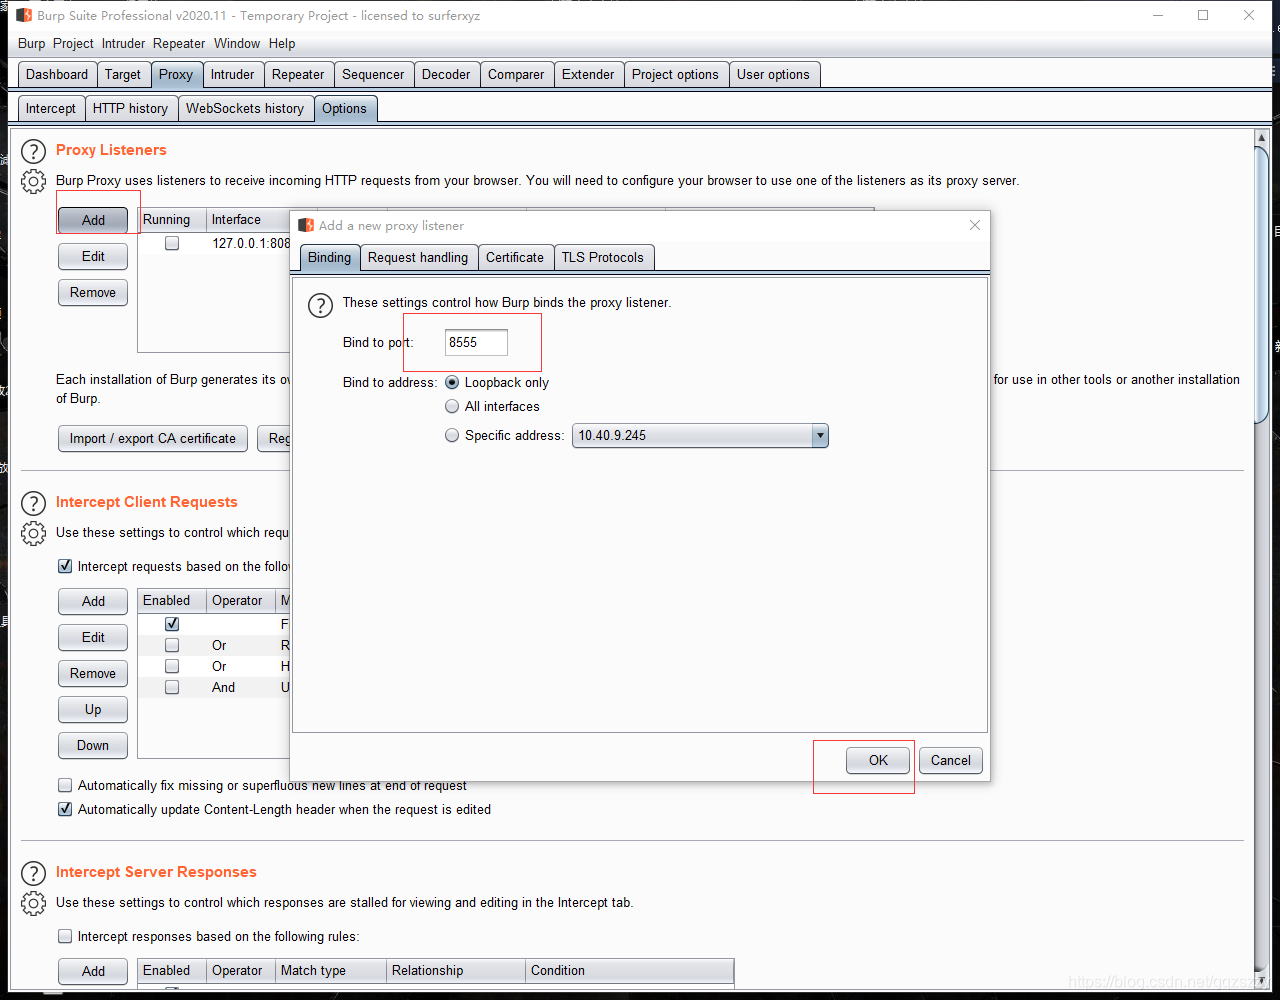Switch to Target tab
The width and height of the screenshot is (1280, 1000).
pos(123,74)
